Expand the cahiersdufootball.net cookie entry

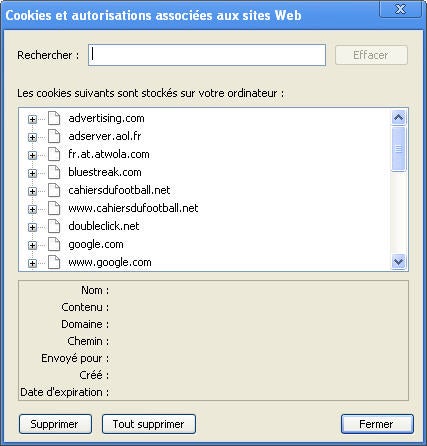32,191
